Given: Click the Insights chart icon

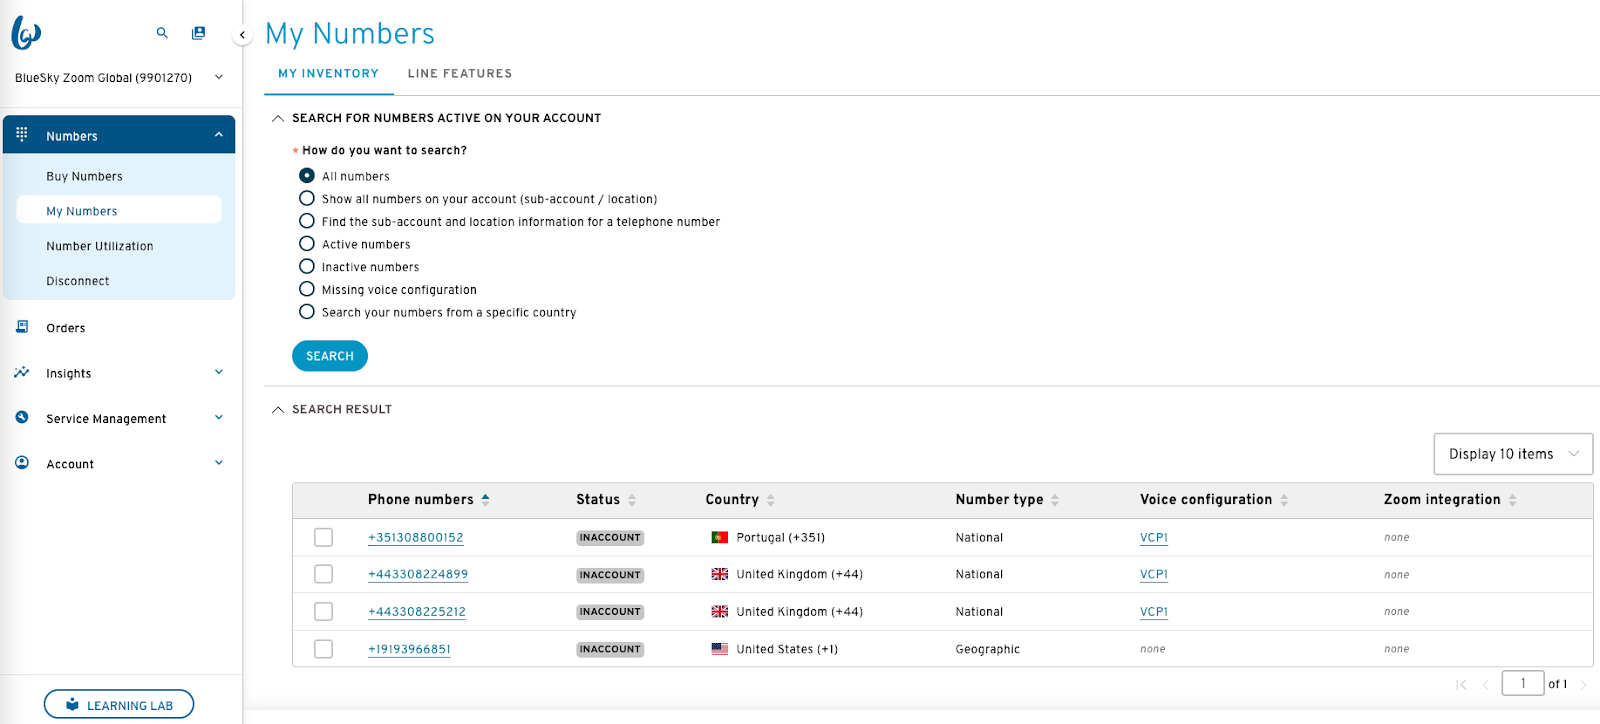Looking at the screenshot, I should point(22,372).
